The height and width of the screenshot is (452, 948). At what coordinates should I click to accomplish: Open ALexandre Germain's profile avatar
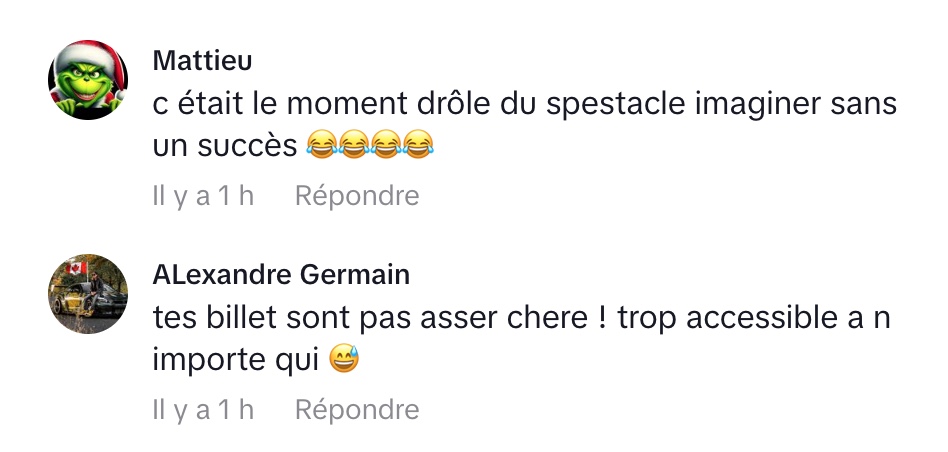89,293
